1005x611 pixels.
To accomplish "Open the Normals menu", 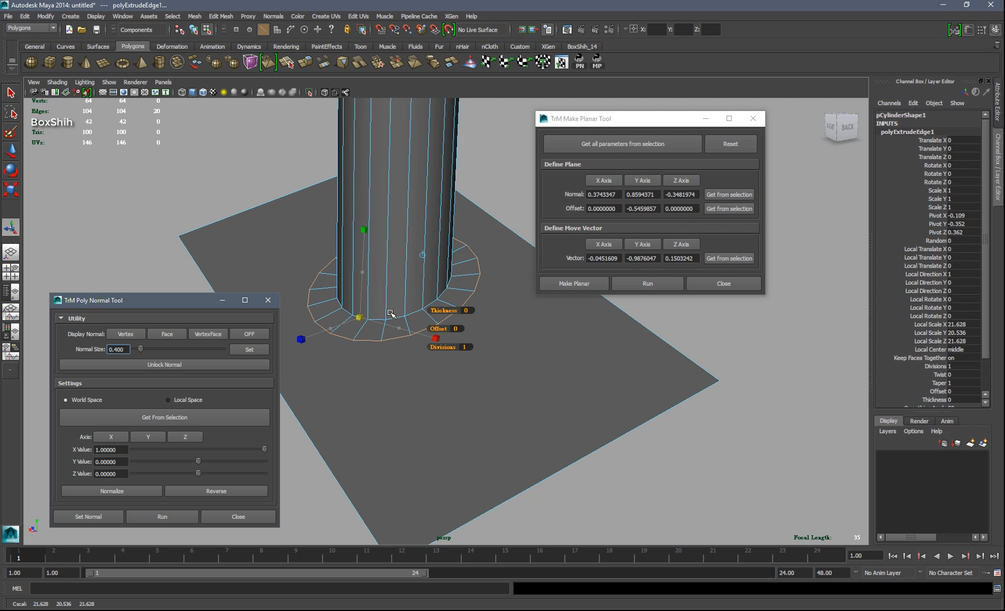I will coord(273,16).
